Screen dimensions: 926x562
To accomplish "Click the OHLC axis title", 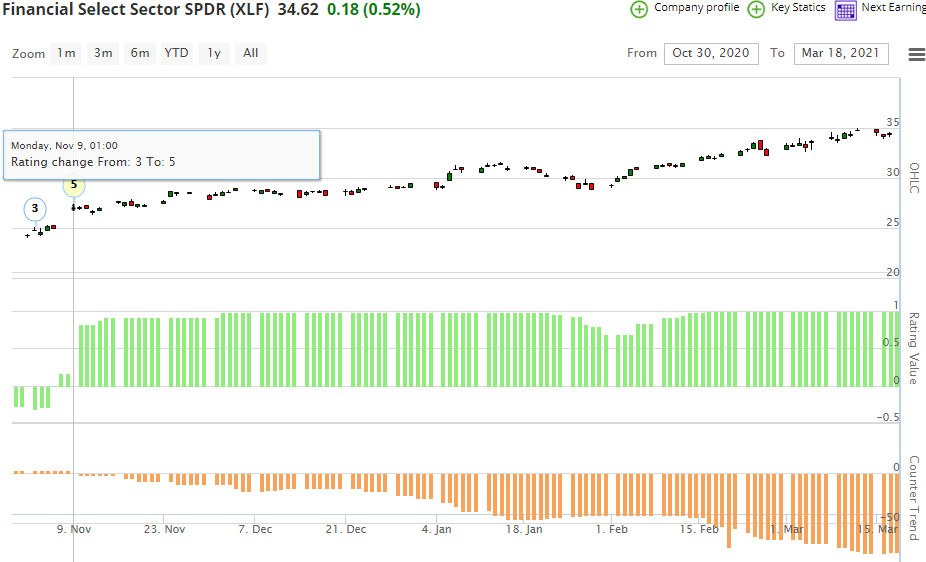I will pyautogui.click(x=914, y=178).
